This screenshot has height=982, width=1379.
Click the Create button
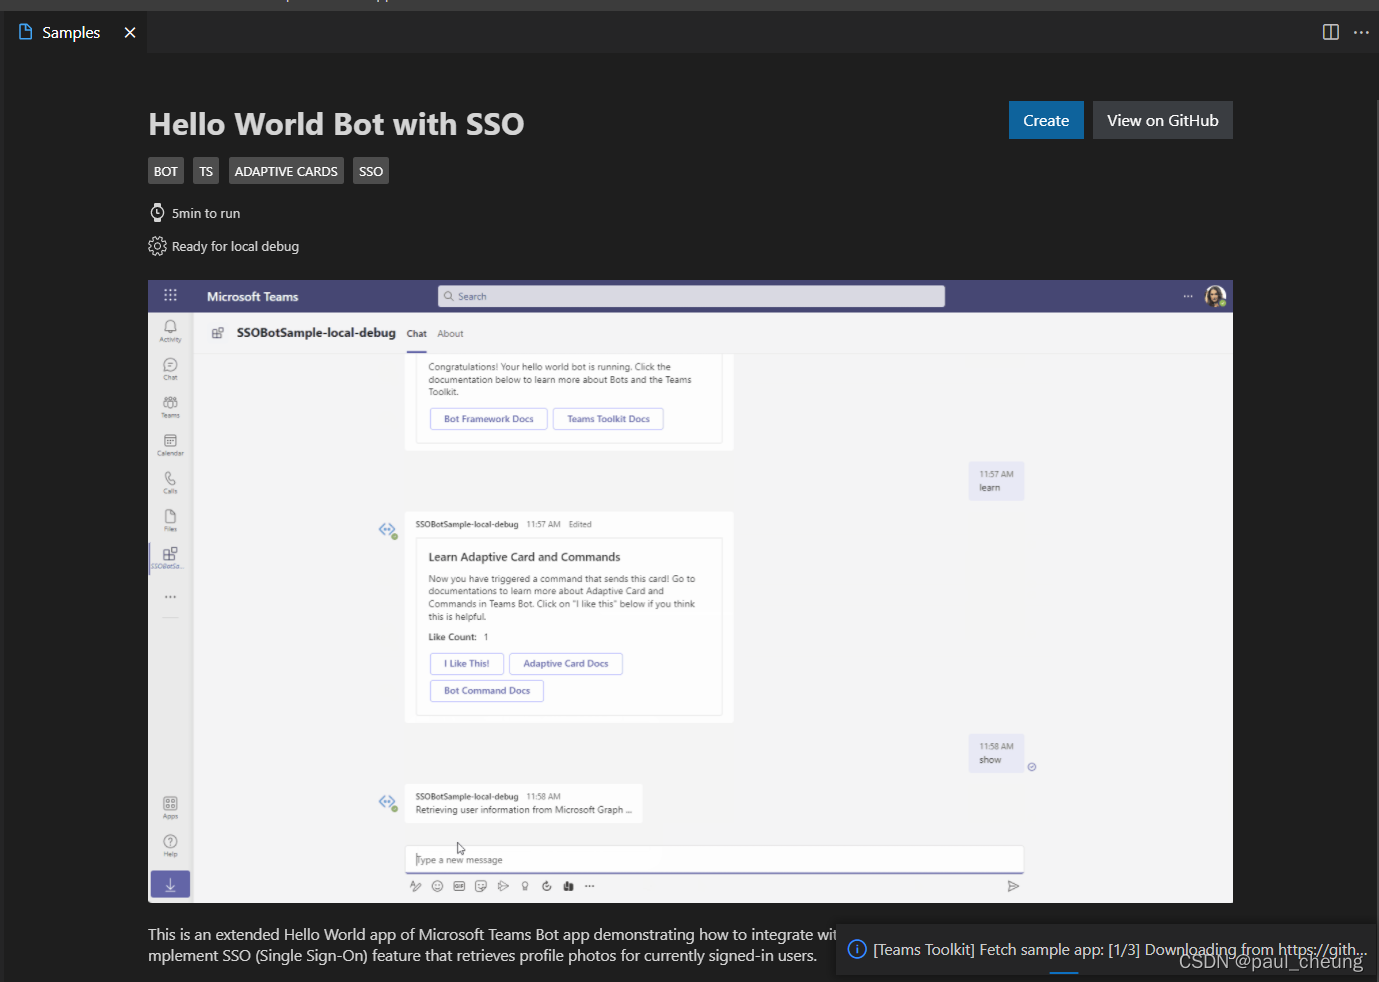1046,120
